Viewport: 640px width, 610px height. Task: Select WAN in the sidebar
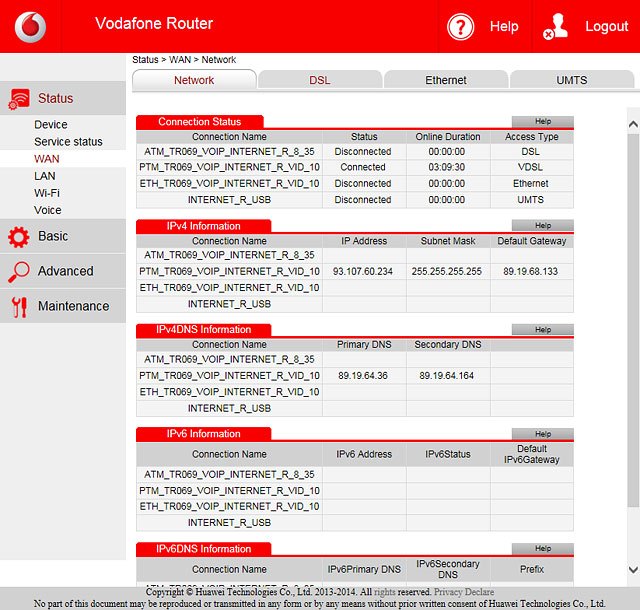(x=47, y=159)
